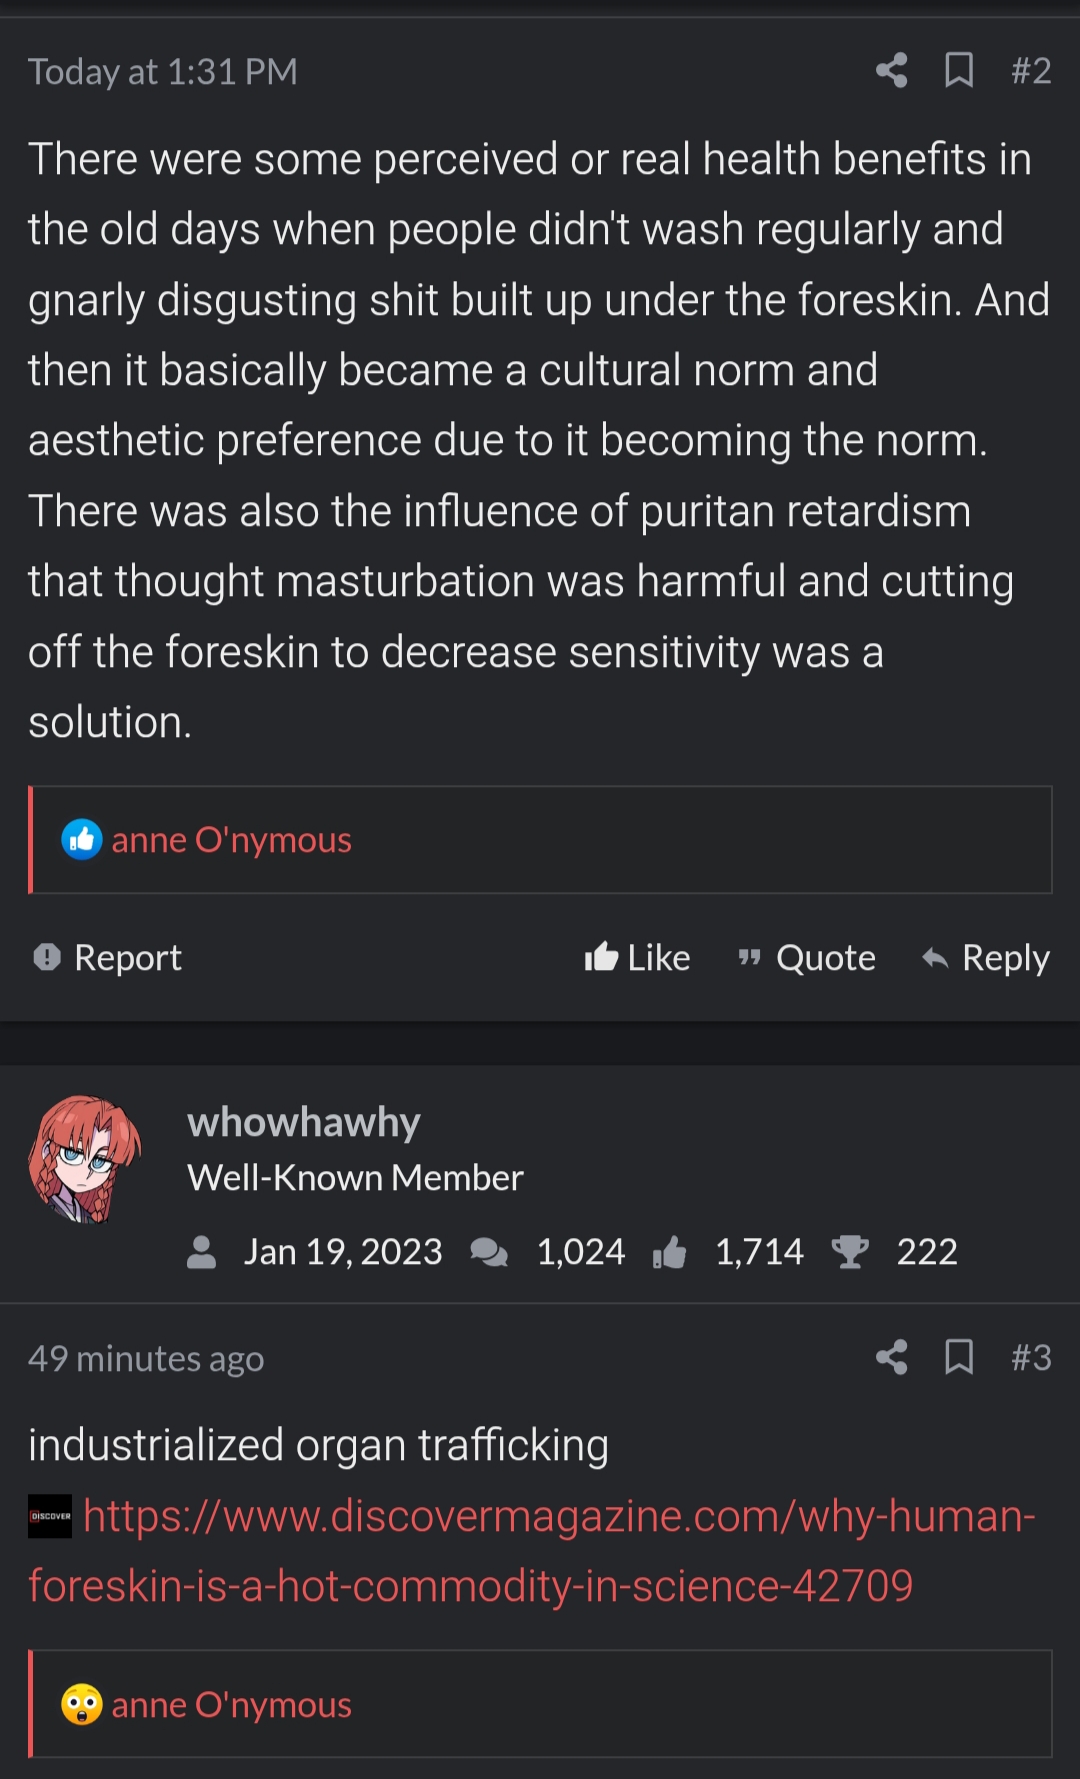Image resolution: width=1080 pixels, height=1779 pixels.
Task: Open whowhawhy's avatar image
Action: tap(85, 1160)
